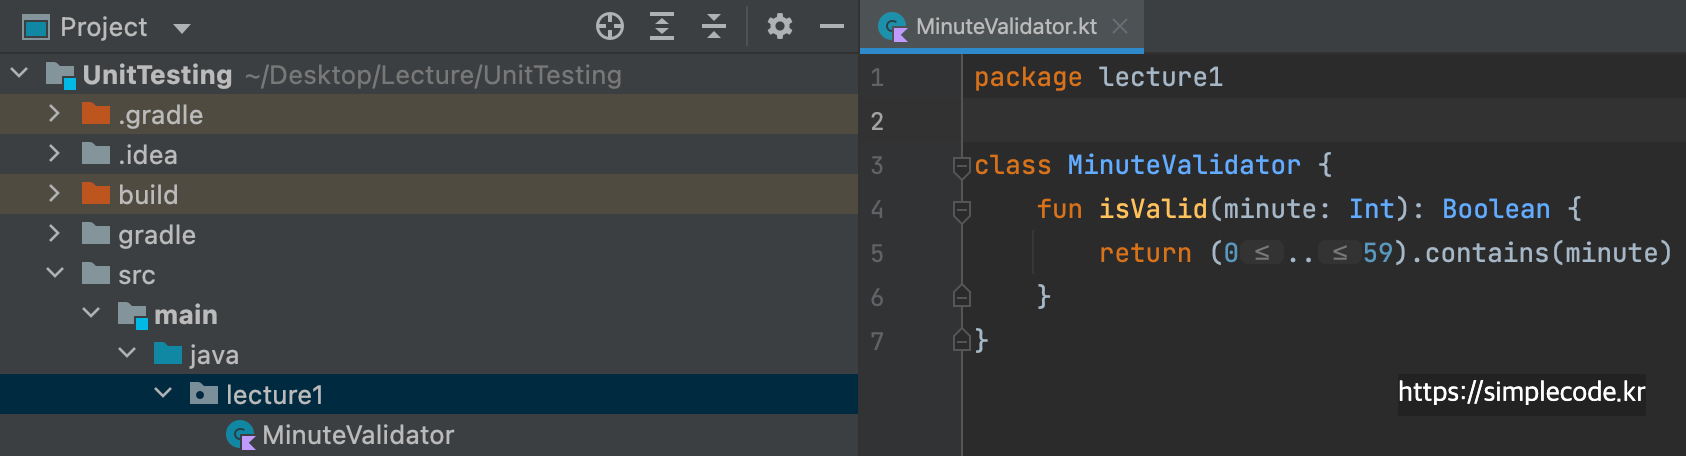Viewport: 1686px width, 456px height.
Task: Open the Project panel gear settings
Action: 780,26
